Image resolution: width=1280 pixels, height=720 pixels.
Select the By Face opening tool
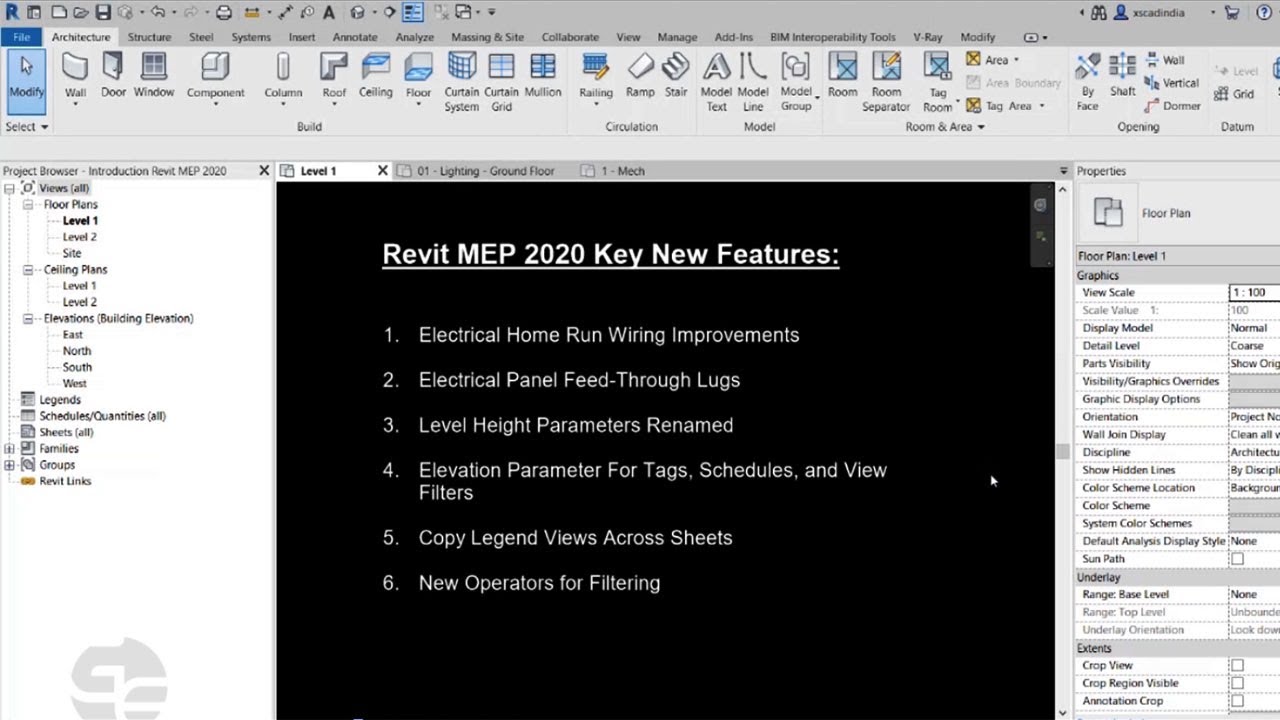point(1087,82)
